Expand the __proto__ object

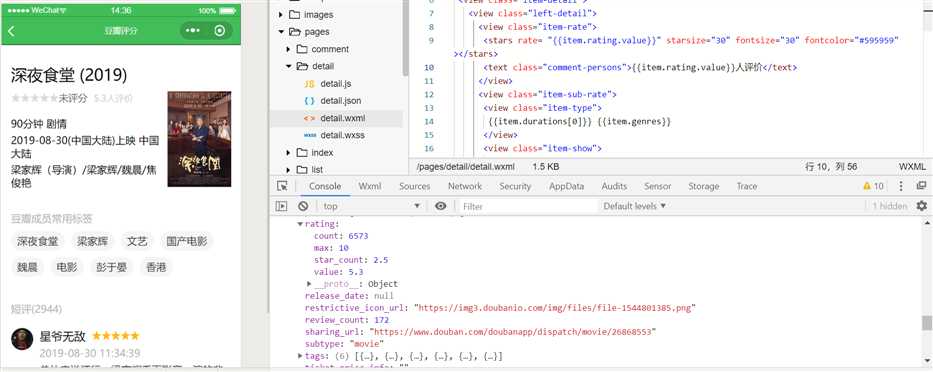coord(309,284)
